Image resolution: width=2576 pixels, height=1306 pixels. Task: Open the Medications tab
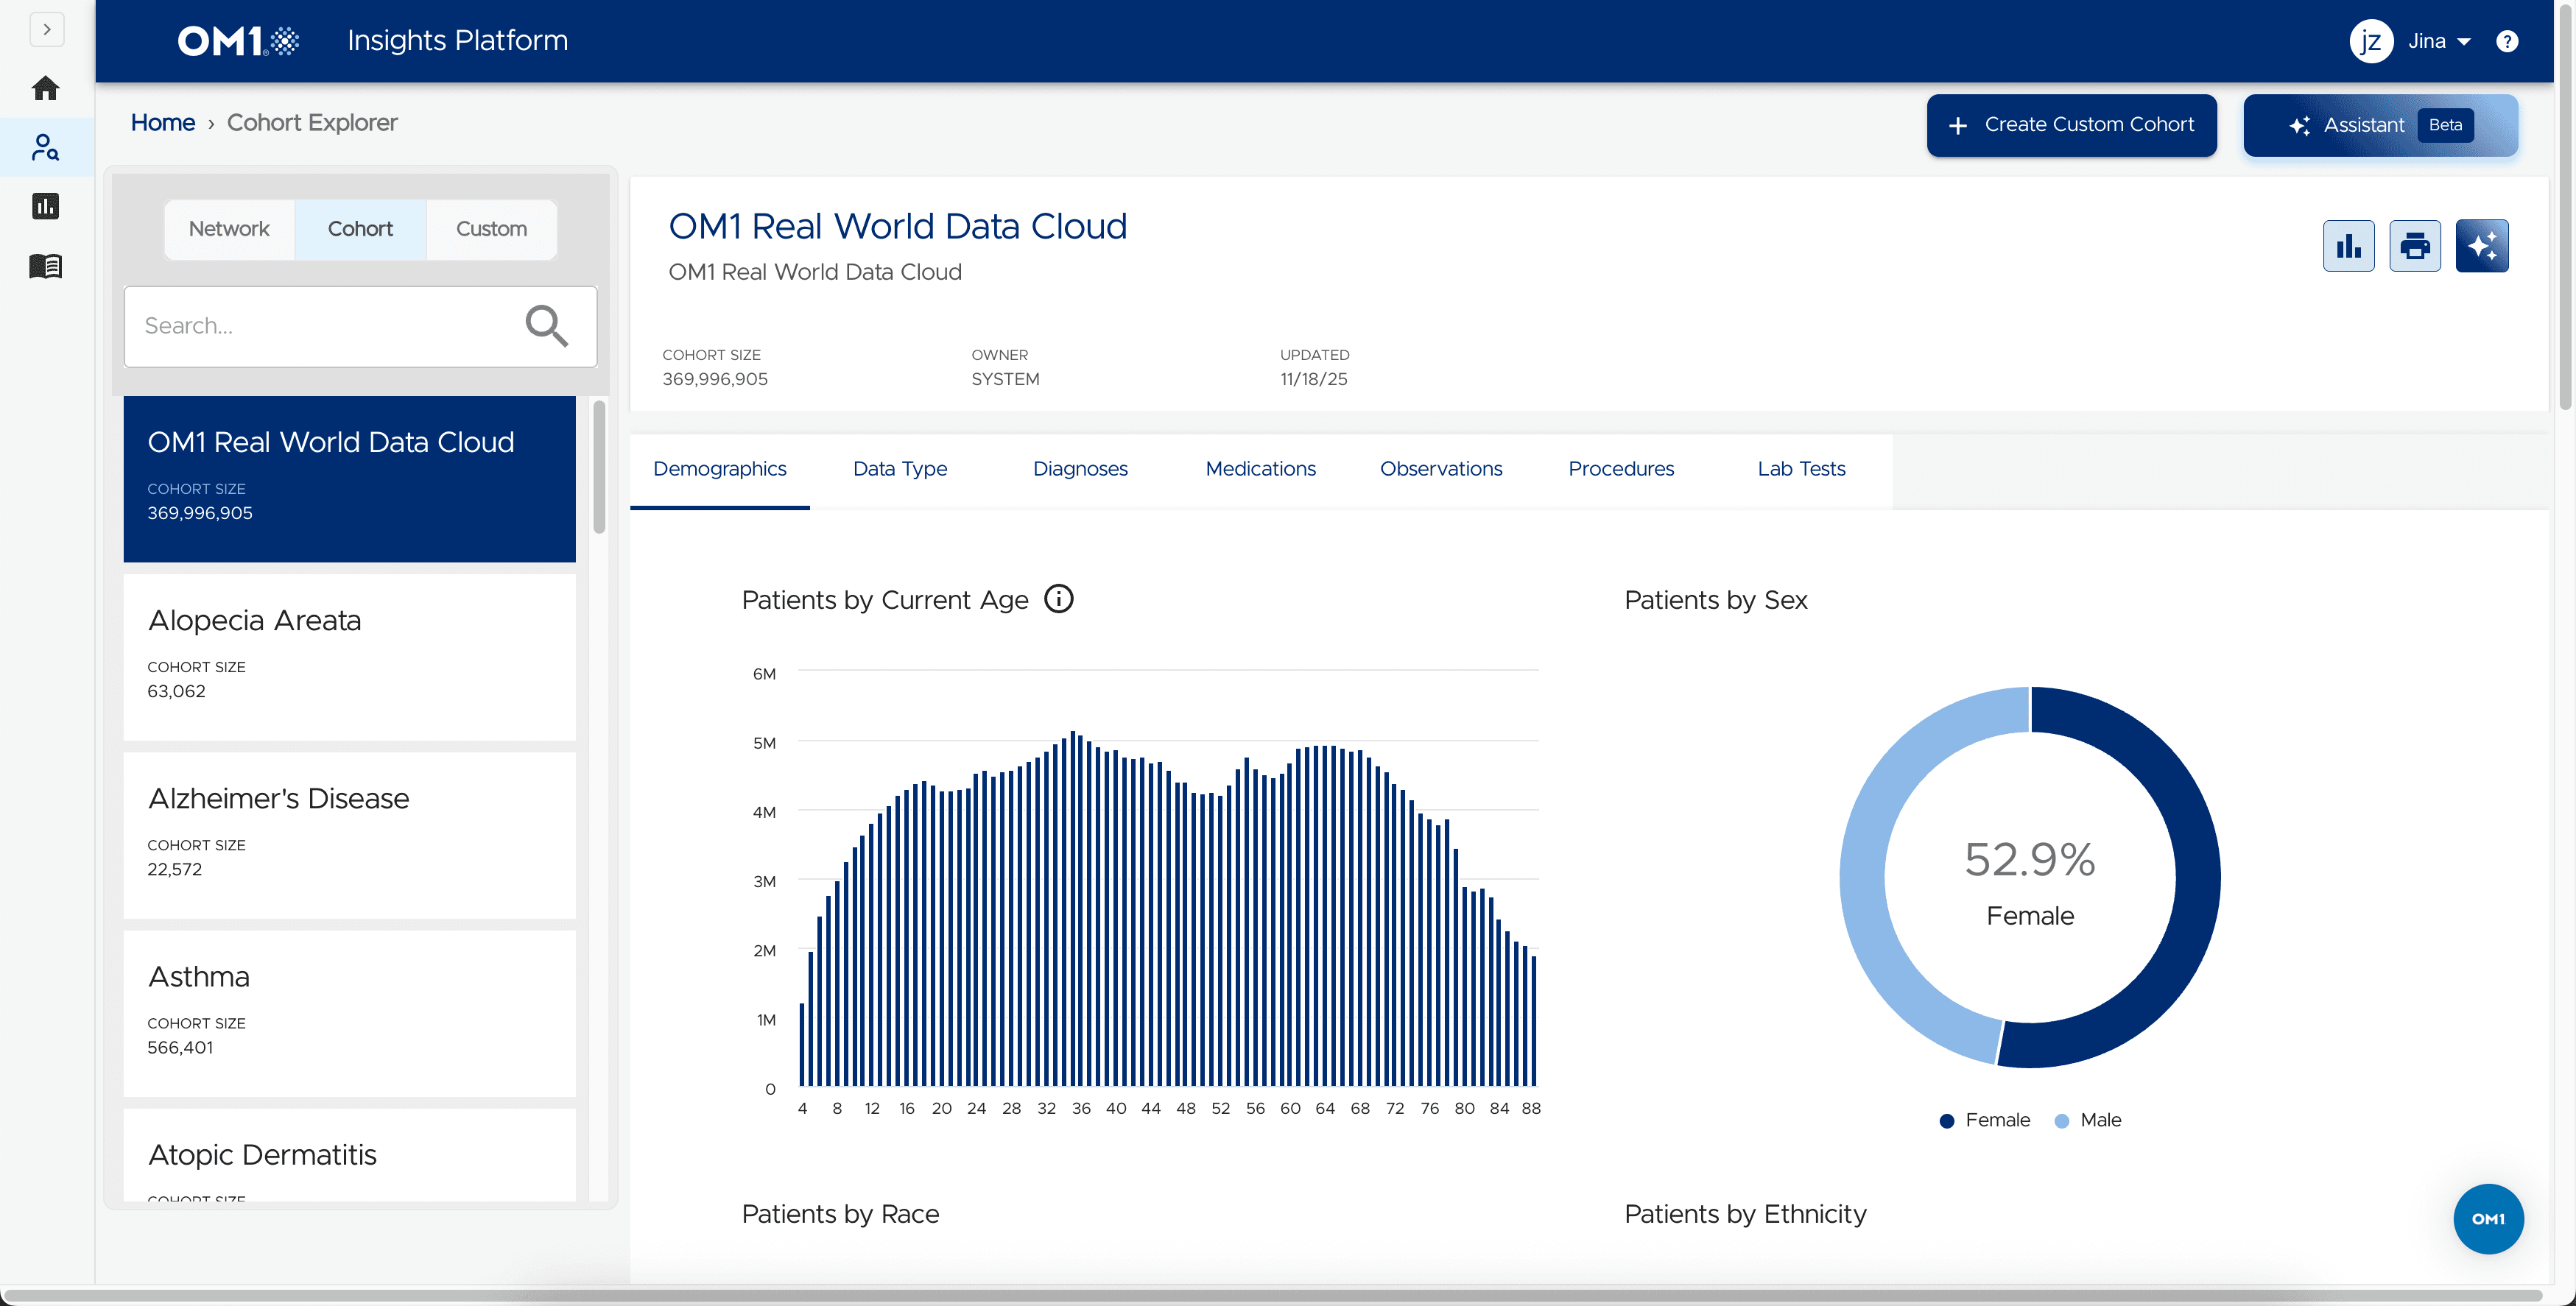1260,469
